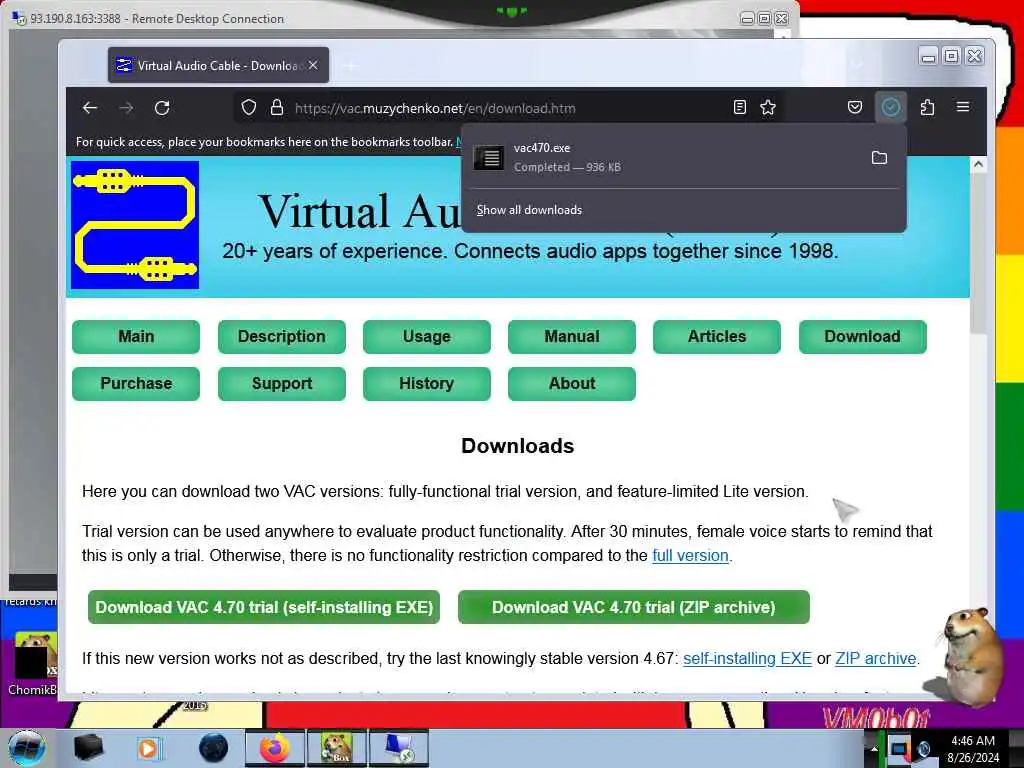The image size is (1024, 768).
Task: Click version 4.67 self-installing EXE link
Action: (747, 658)
